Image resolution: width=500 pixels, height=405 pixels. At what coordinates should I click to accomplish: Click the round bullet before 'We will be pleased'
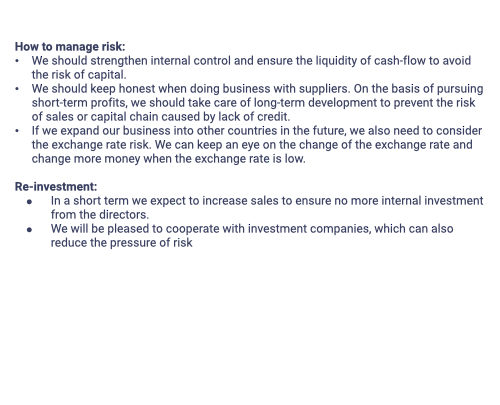pos(30,229)
